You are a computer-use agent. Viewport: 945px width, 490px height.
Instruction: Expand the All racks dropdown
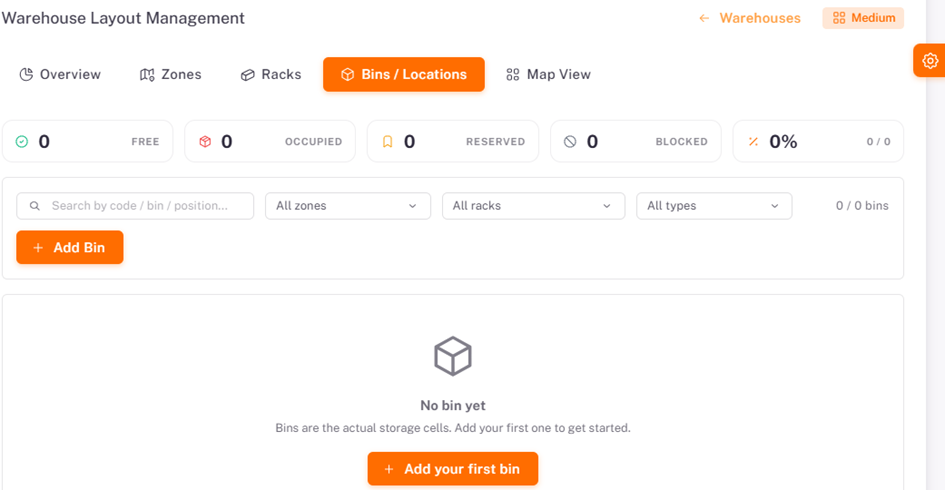click(533, 206)
